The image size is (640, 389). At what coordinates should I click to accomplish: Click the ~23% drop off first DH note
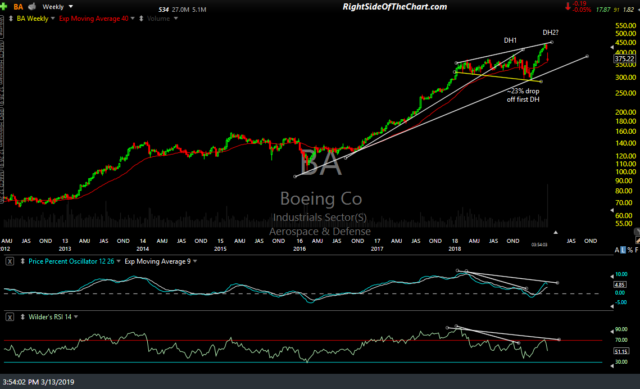[523, 95]
